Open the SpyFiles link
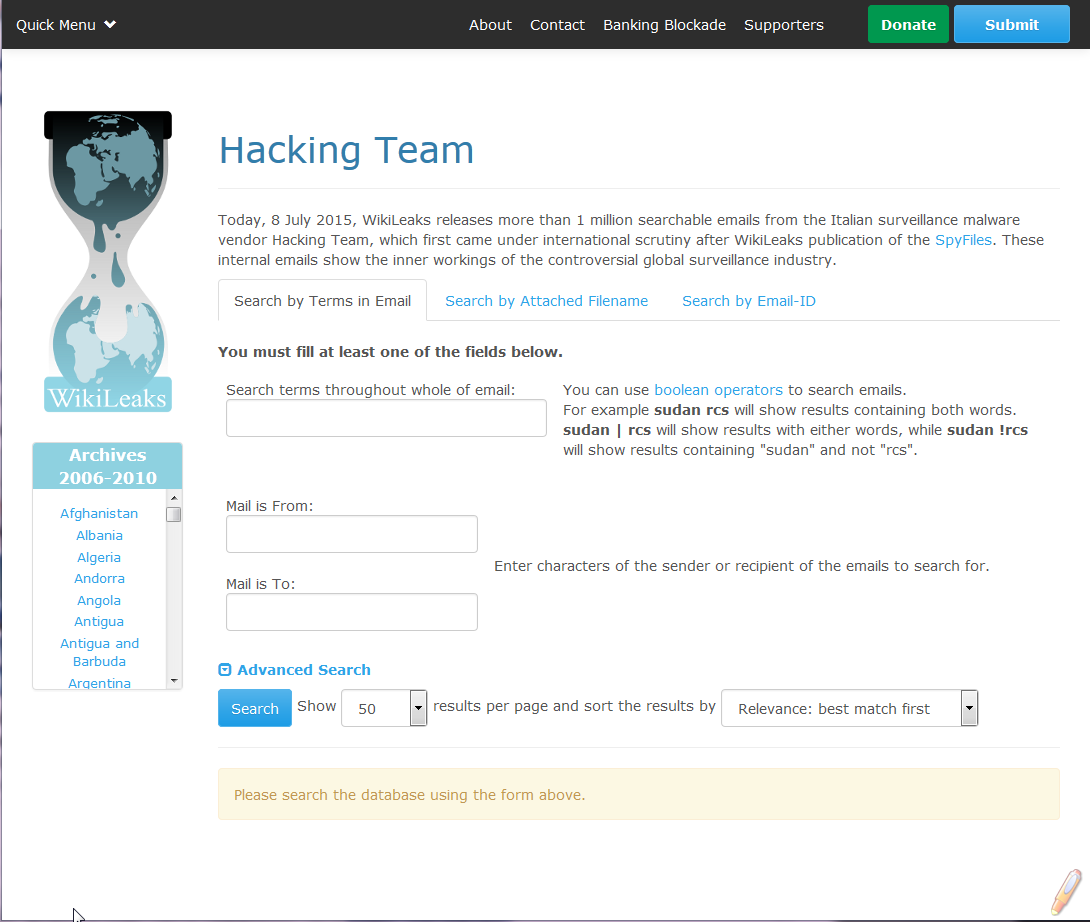This screenshot has width=1090, height=922. (963, 240)
